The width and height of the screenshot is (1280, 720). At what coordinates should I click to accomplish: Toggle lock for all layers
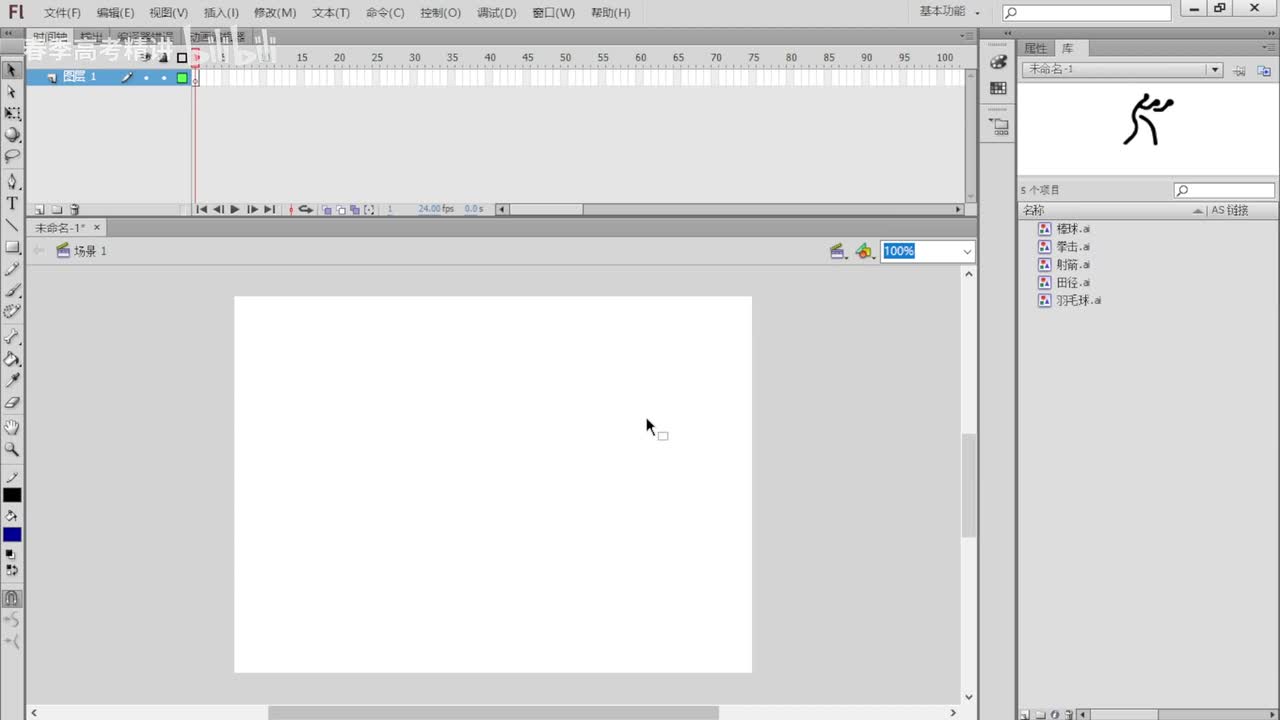click(x=164, y=58)
